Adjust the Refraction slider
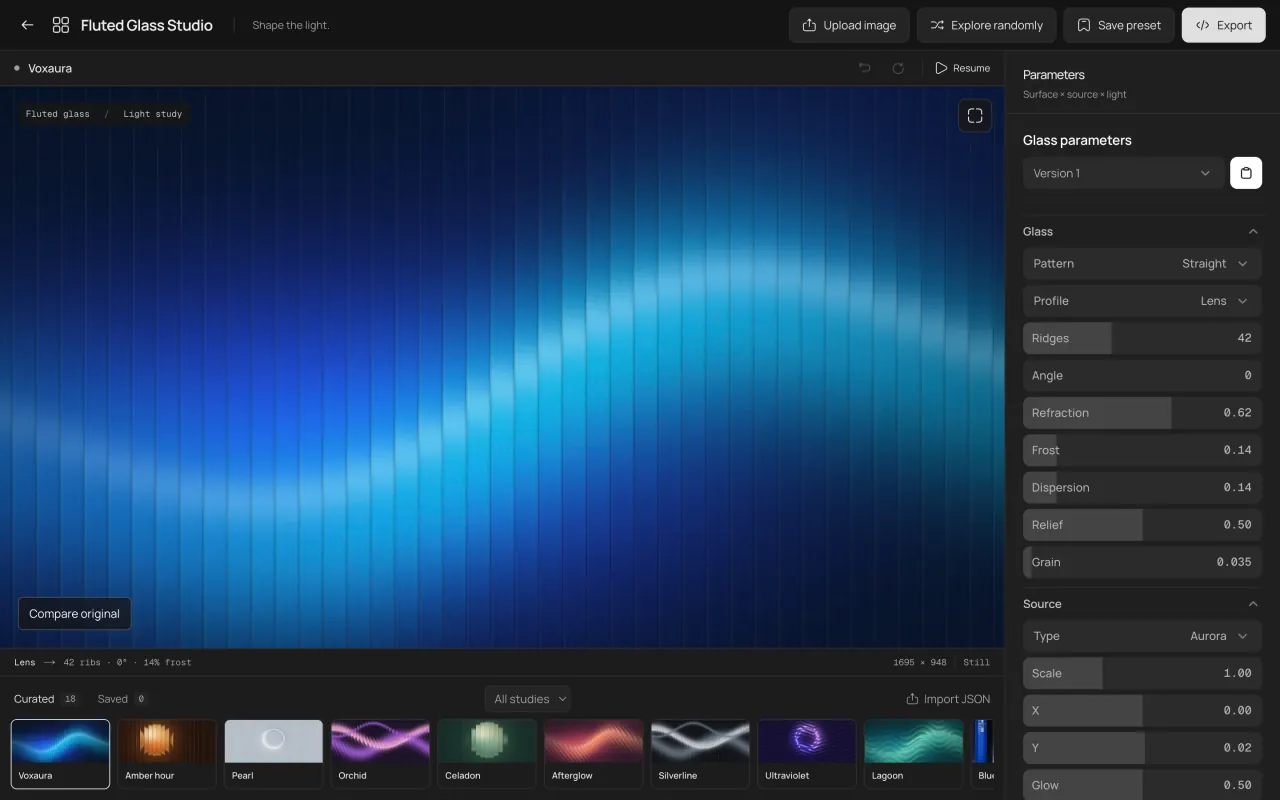Image resolution: width=1280 pixels, height=800 pixels. pos(1142,413)
